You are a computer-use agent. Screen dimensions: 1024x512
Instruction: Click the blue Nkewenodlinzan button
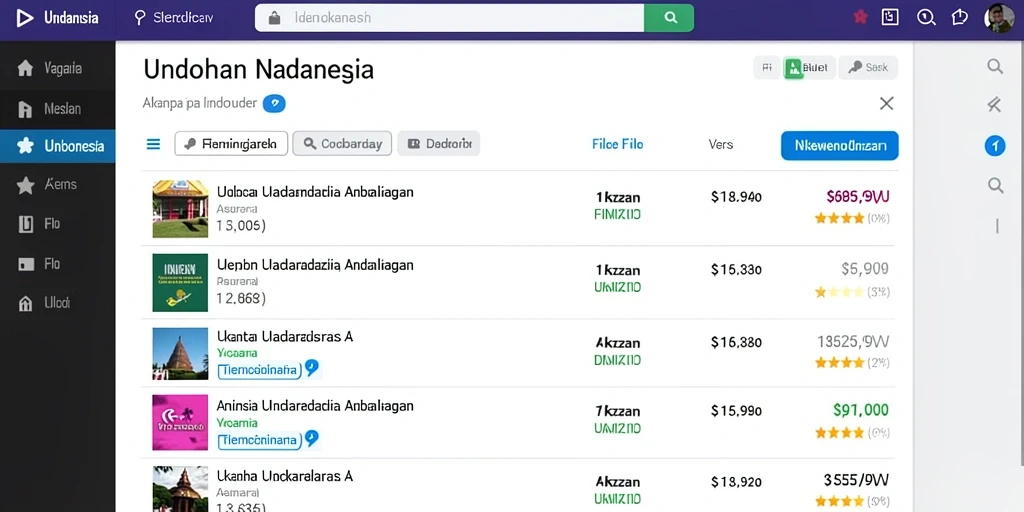click(839, 146)
